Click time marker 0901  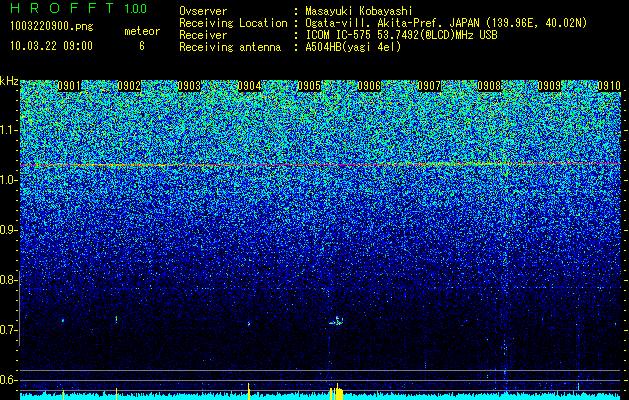pos(69,86)
